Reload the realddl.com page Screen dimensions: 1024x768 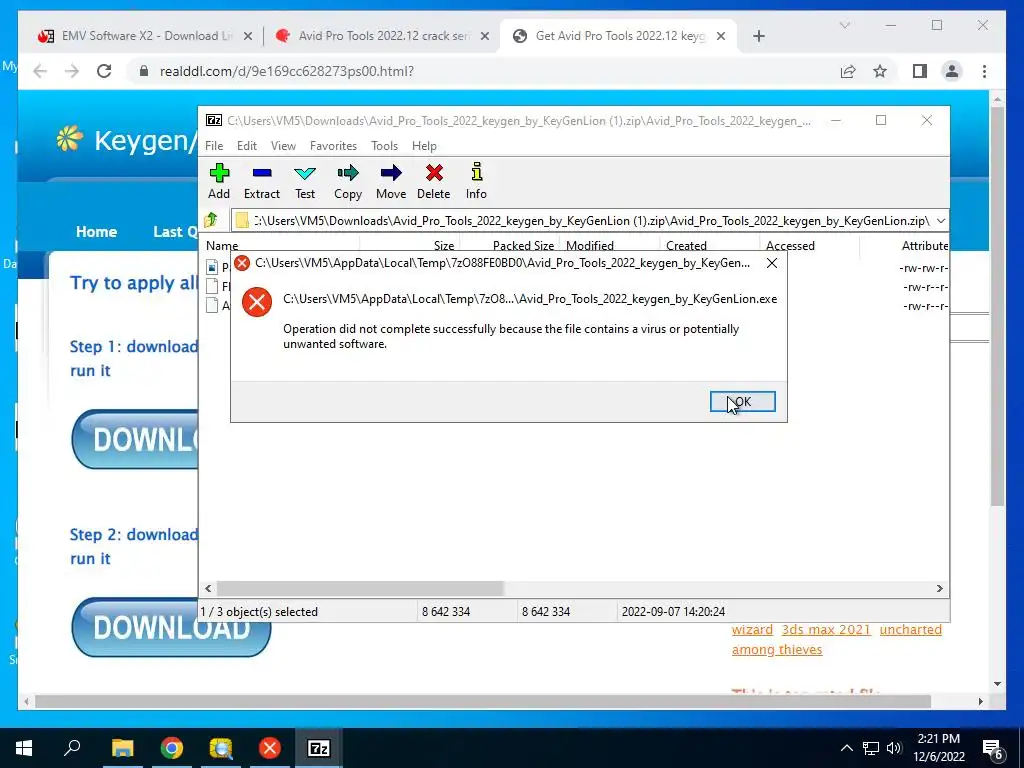104,71
